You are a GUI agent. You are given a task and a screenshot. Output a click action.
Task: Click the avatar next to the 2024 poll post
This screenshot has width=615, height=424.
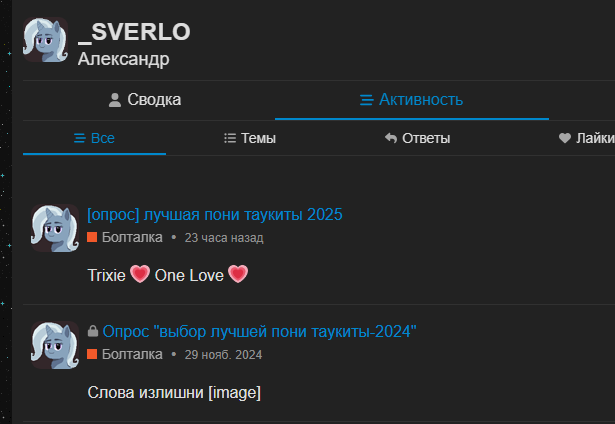pos(54,346)
